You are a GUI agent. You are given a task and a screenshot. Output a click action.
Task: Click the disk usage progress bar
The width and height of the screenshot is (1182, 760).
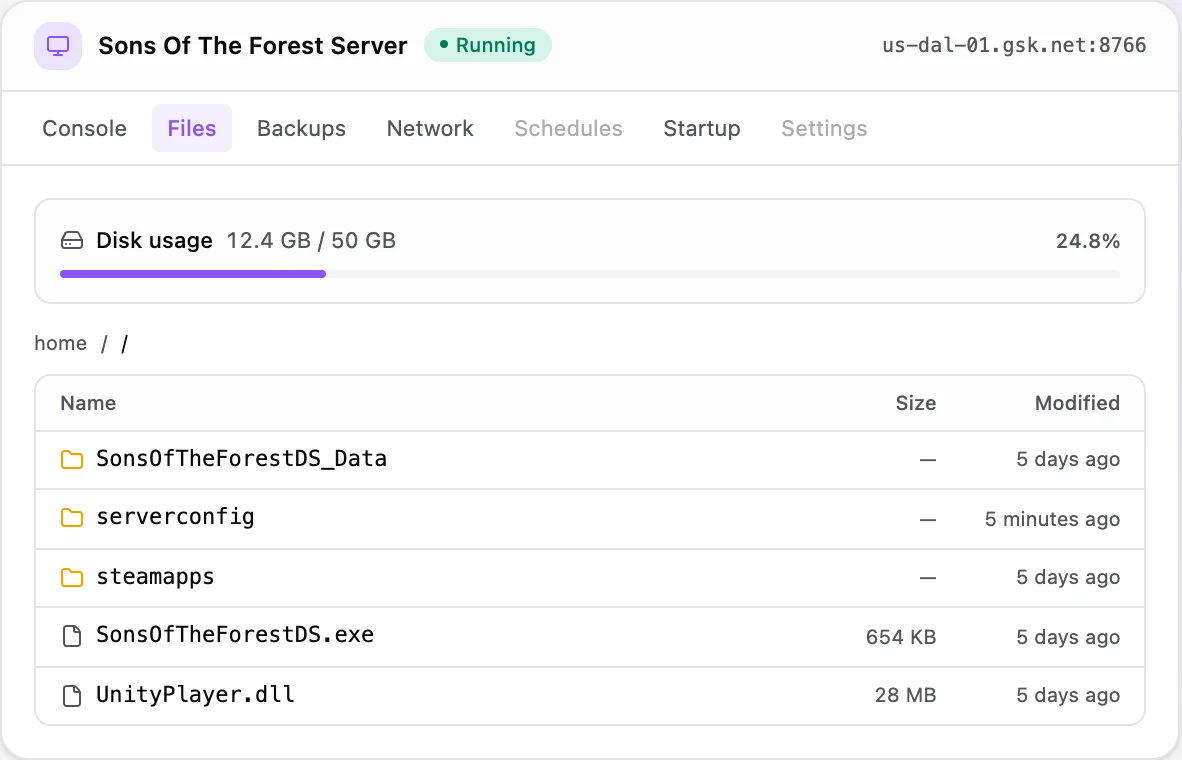click(x=590, y=274)
